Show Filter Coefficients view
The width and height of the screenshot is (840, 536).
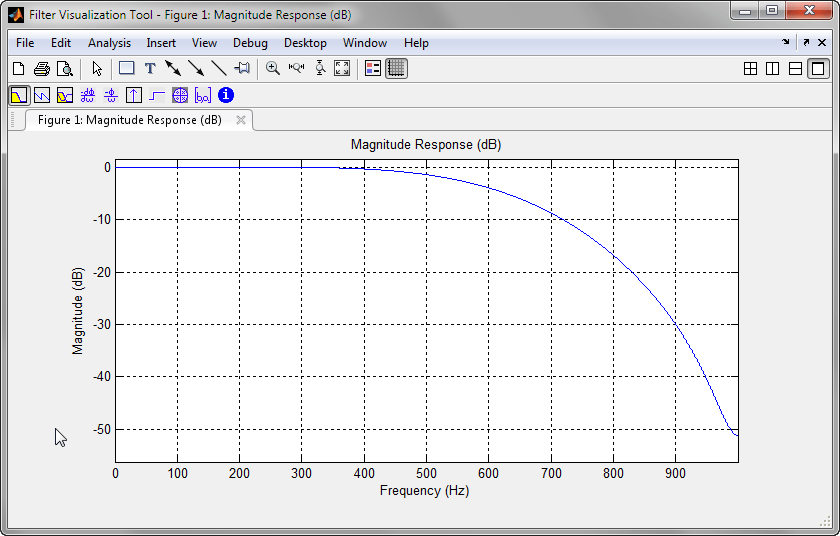(203, 96)
